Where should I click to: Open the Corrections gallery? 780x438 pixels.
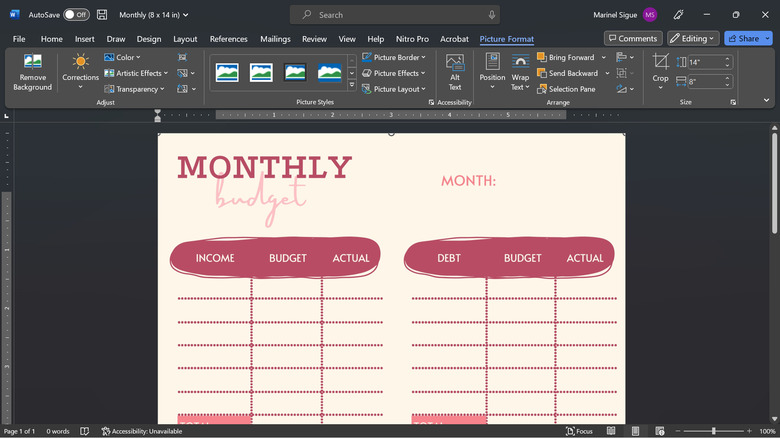(80, 72)
